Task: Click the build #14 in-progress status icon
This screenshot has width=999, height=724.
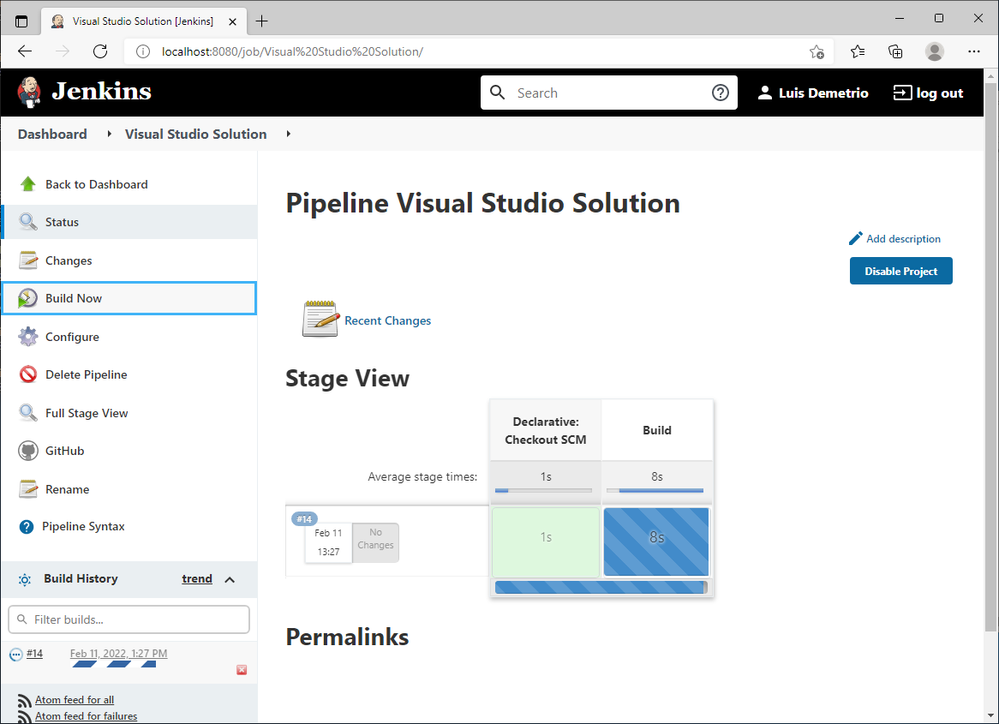Action: click(x=16, y=655)
